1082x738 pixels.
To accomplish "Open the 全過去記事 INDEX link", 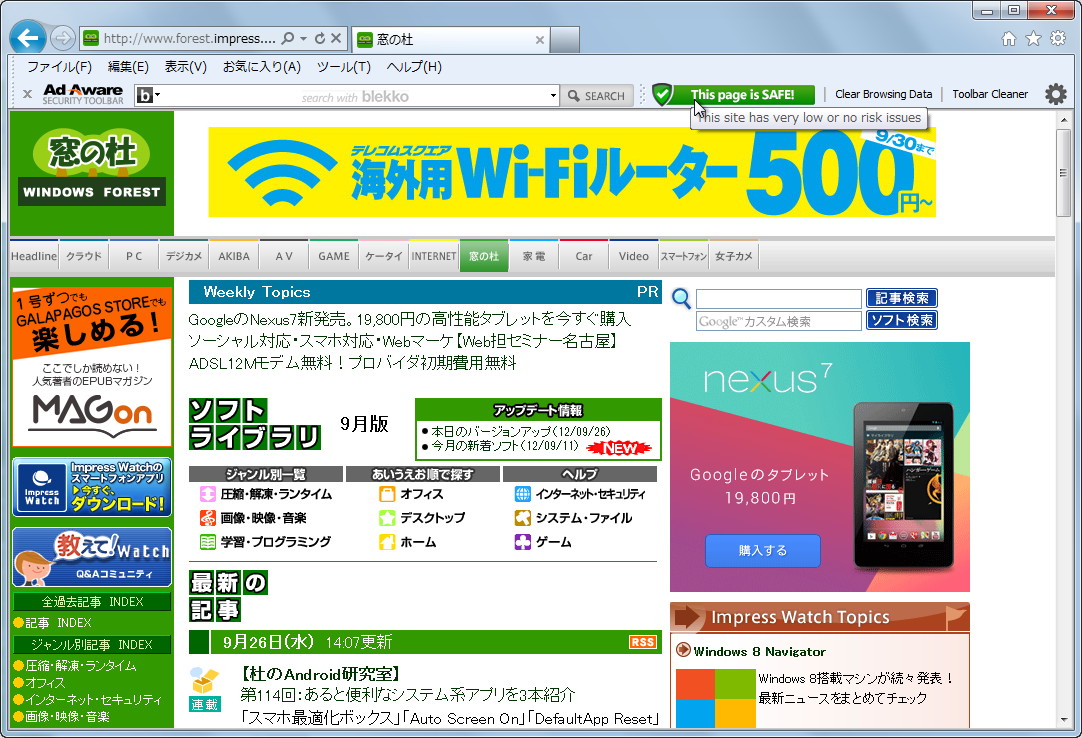I will click(91, 602).
